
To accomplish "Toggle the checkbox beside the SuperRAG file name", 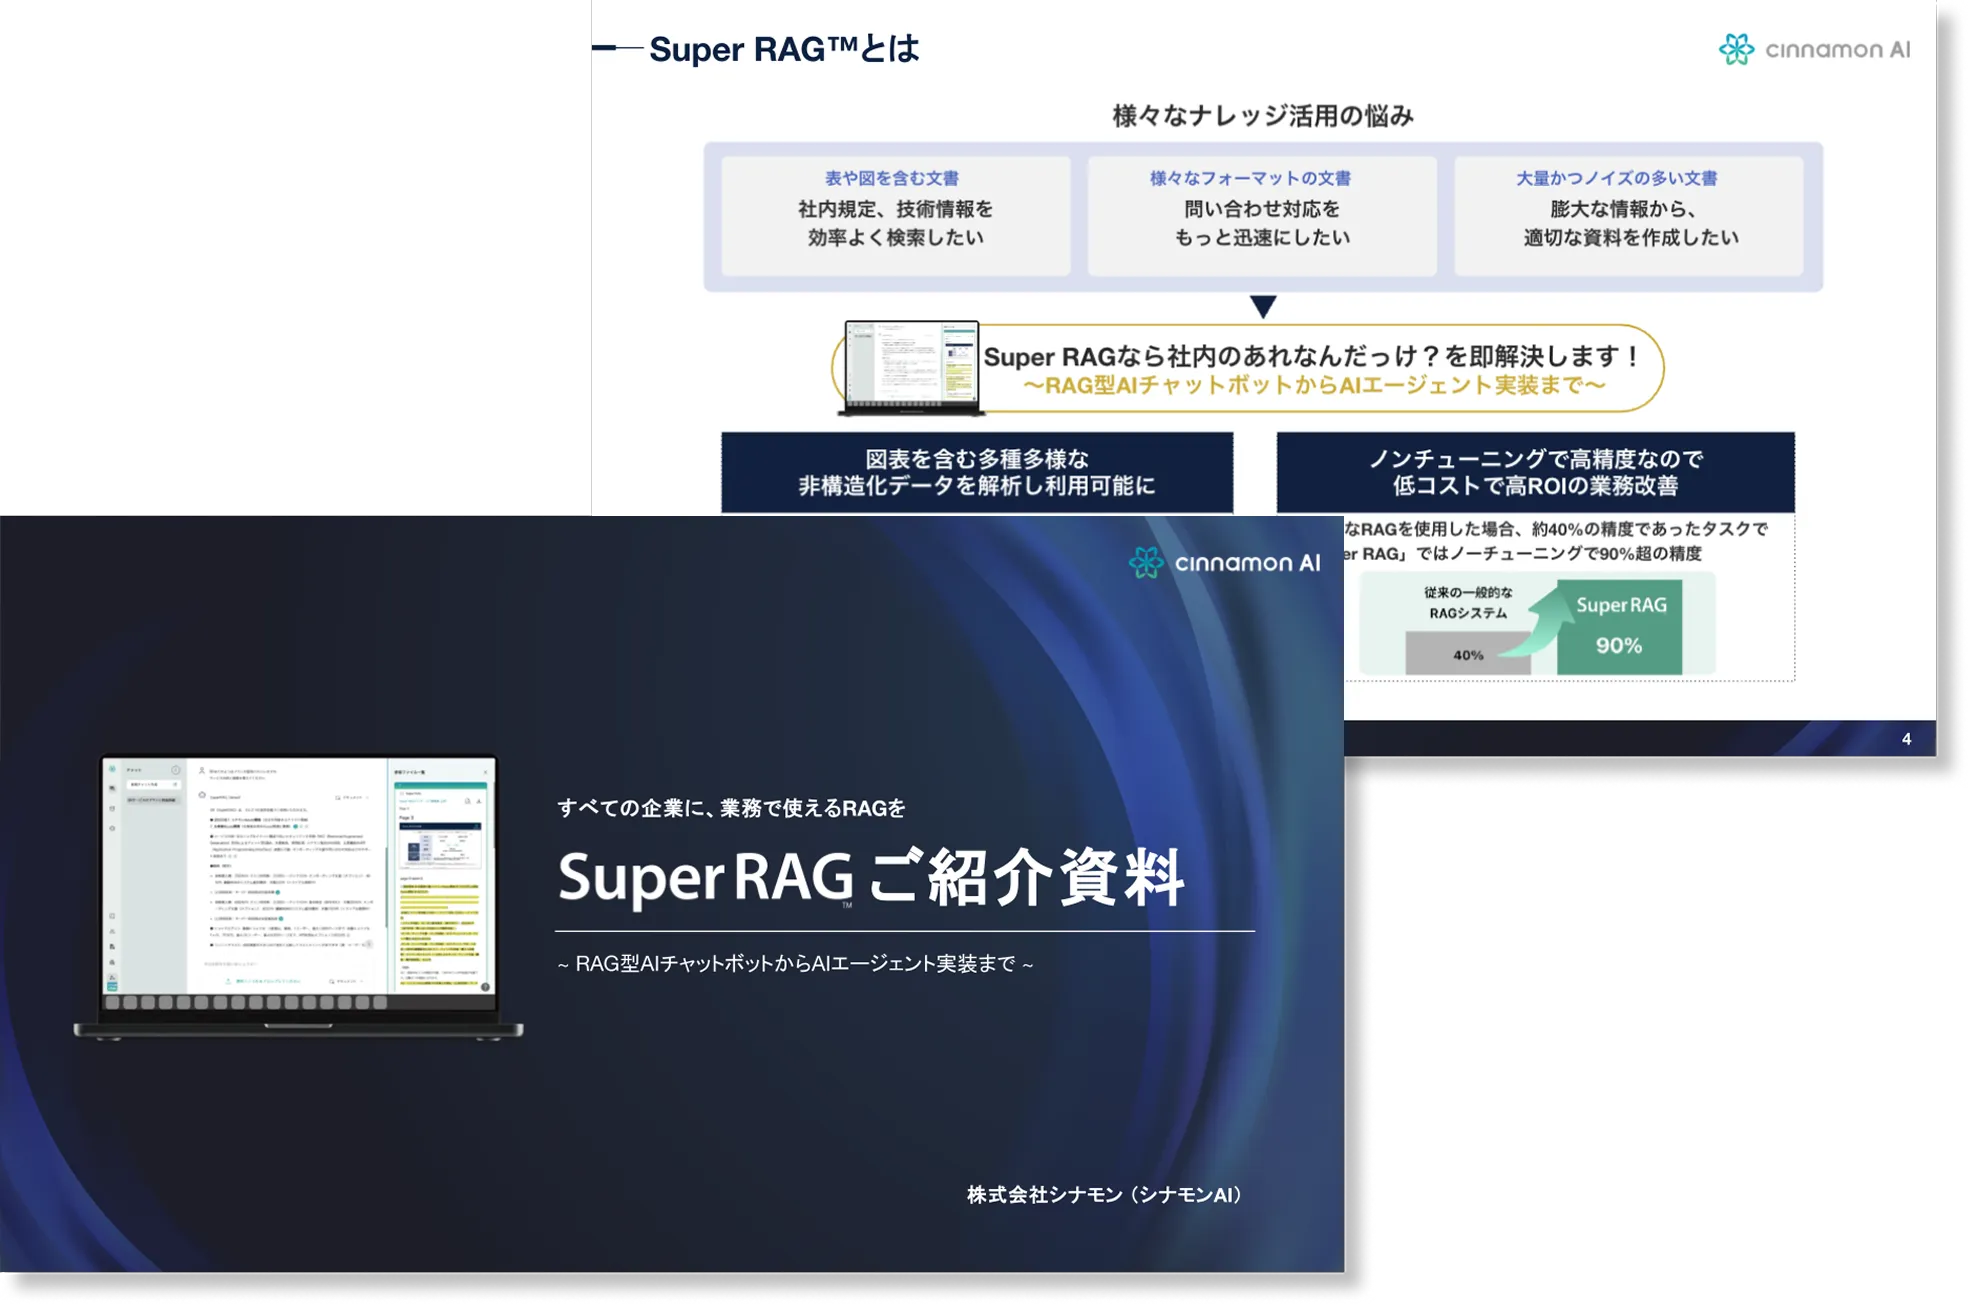I will (401, 793).
